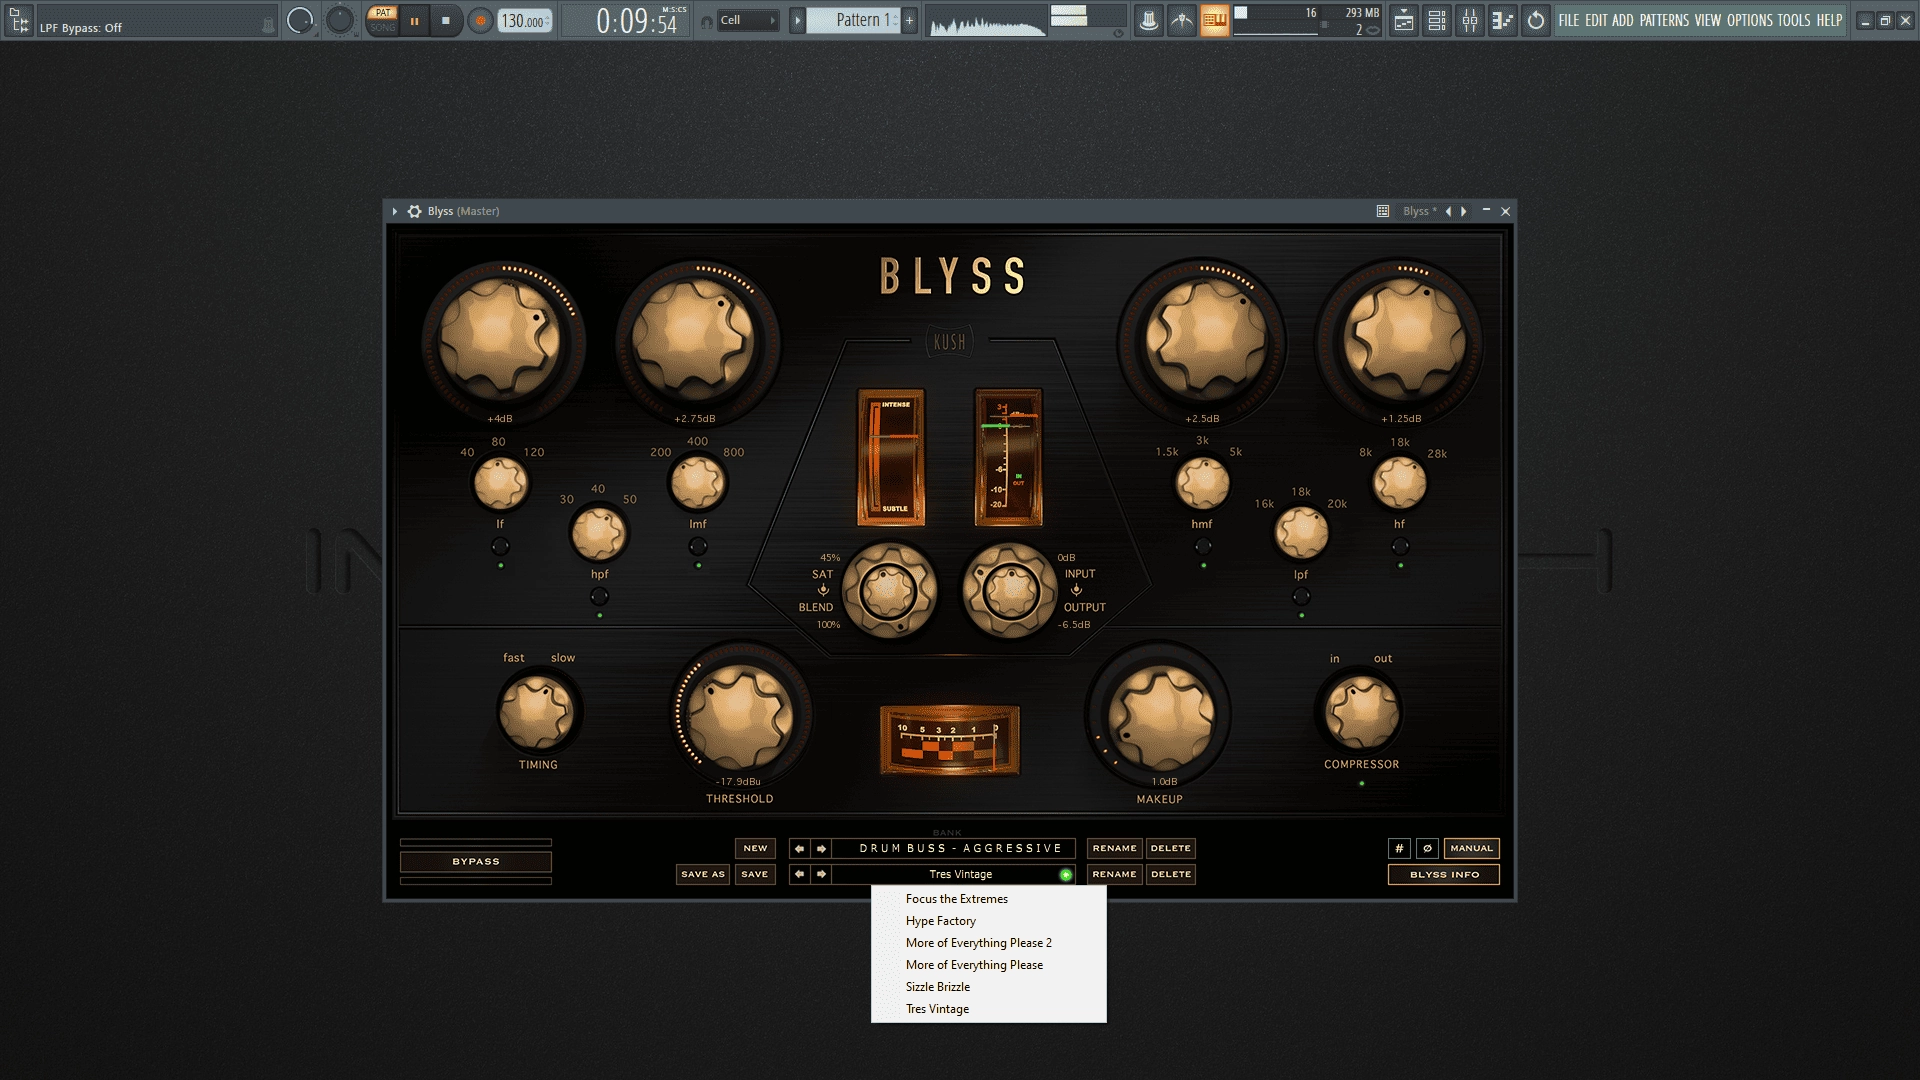Toggle the wait-for-input icon
This screenshot has height=1080, width=1920.
click(x=1181, y=20)
